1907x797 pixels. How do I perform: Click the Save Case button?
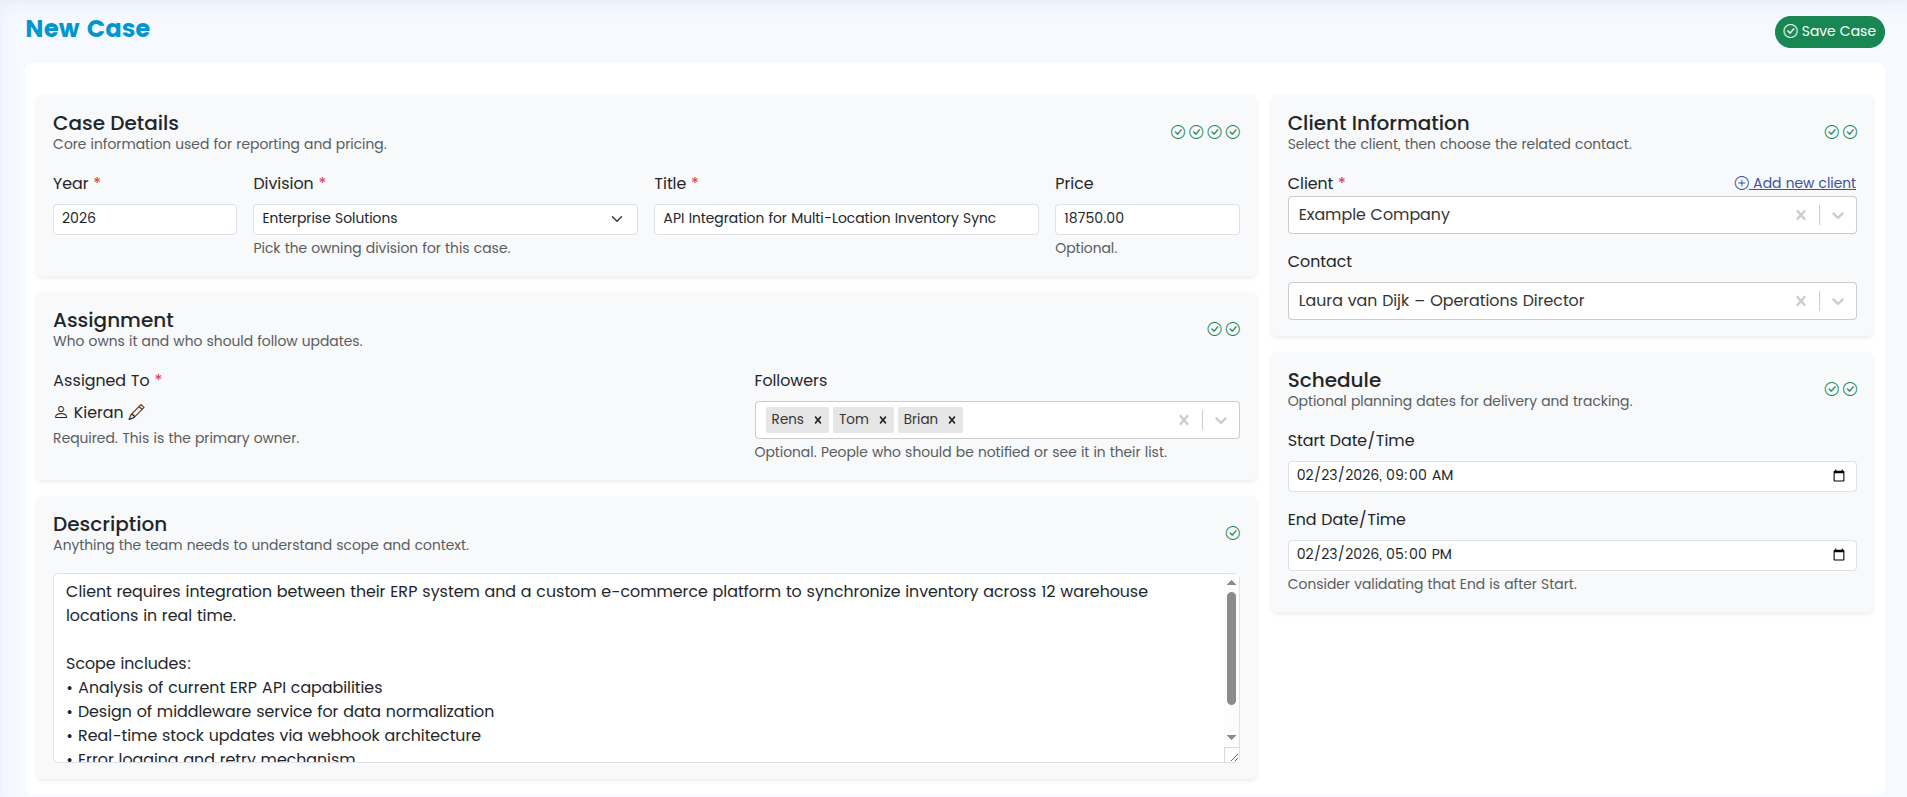(x=1829, y=31)
